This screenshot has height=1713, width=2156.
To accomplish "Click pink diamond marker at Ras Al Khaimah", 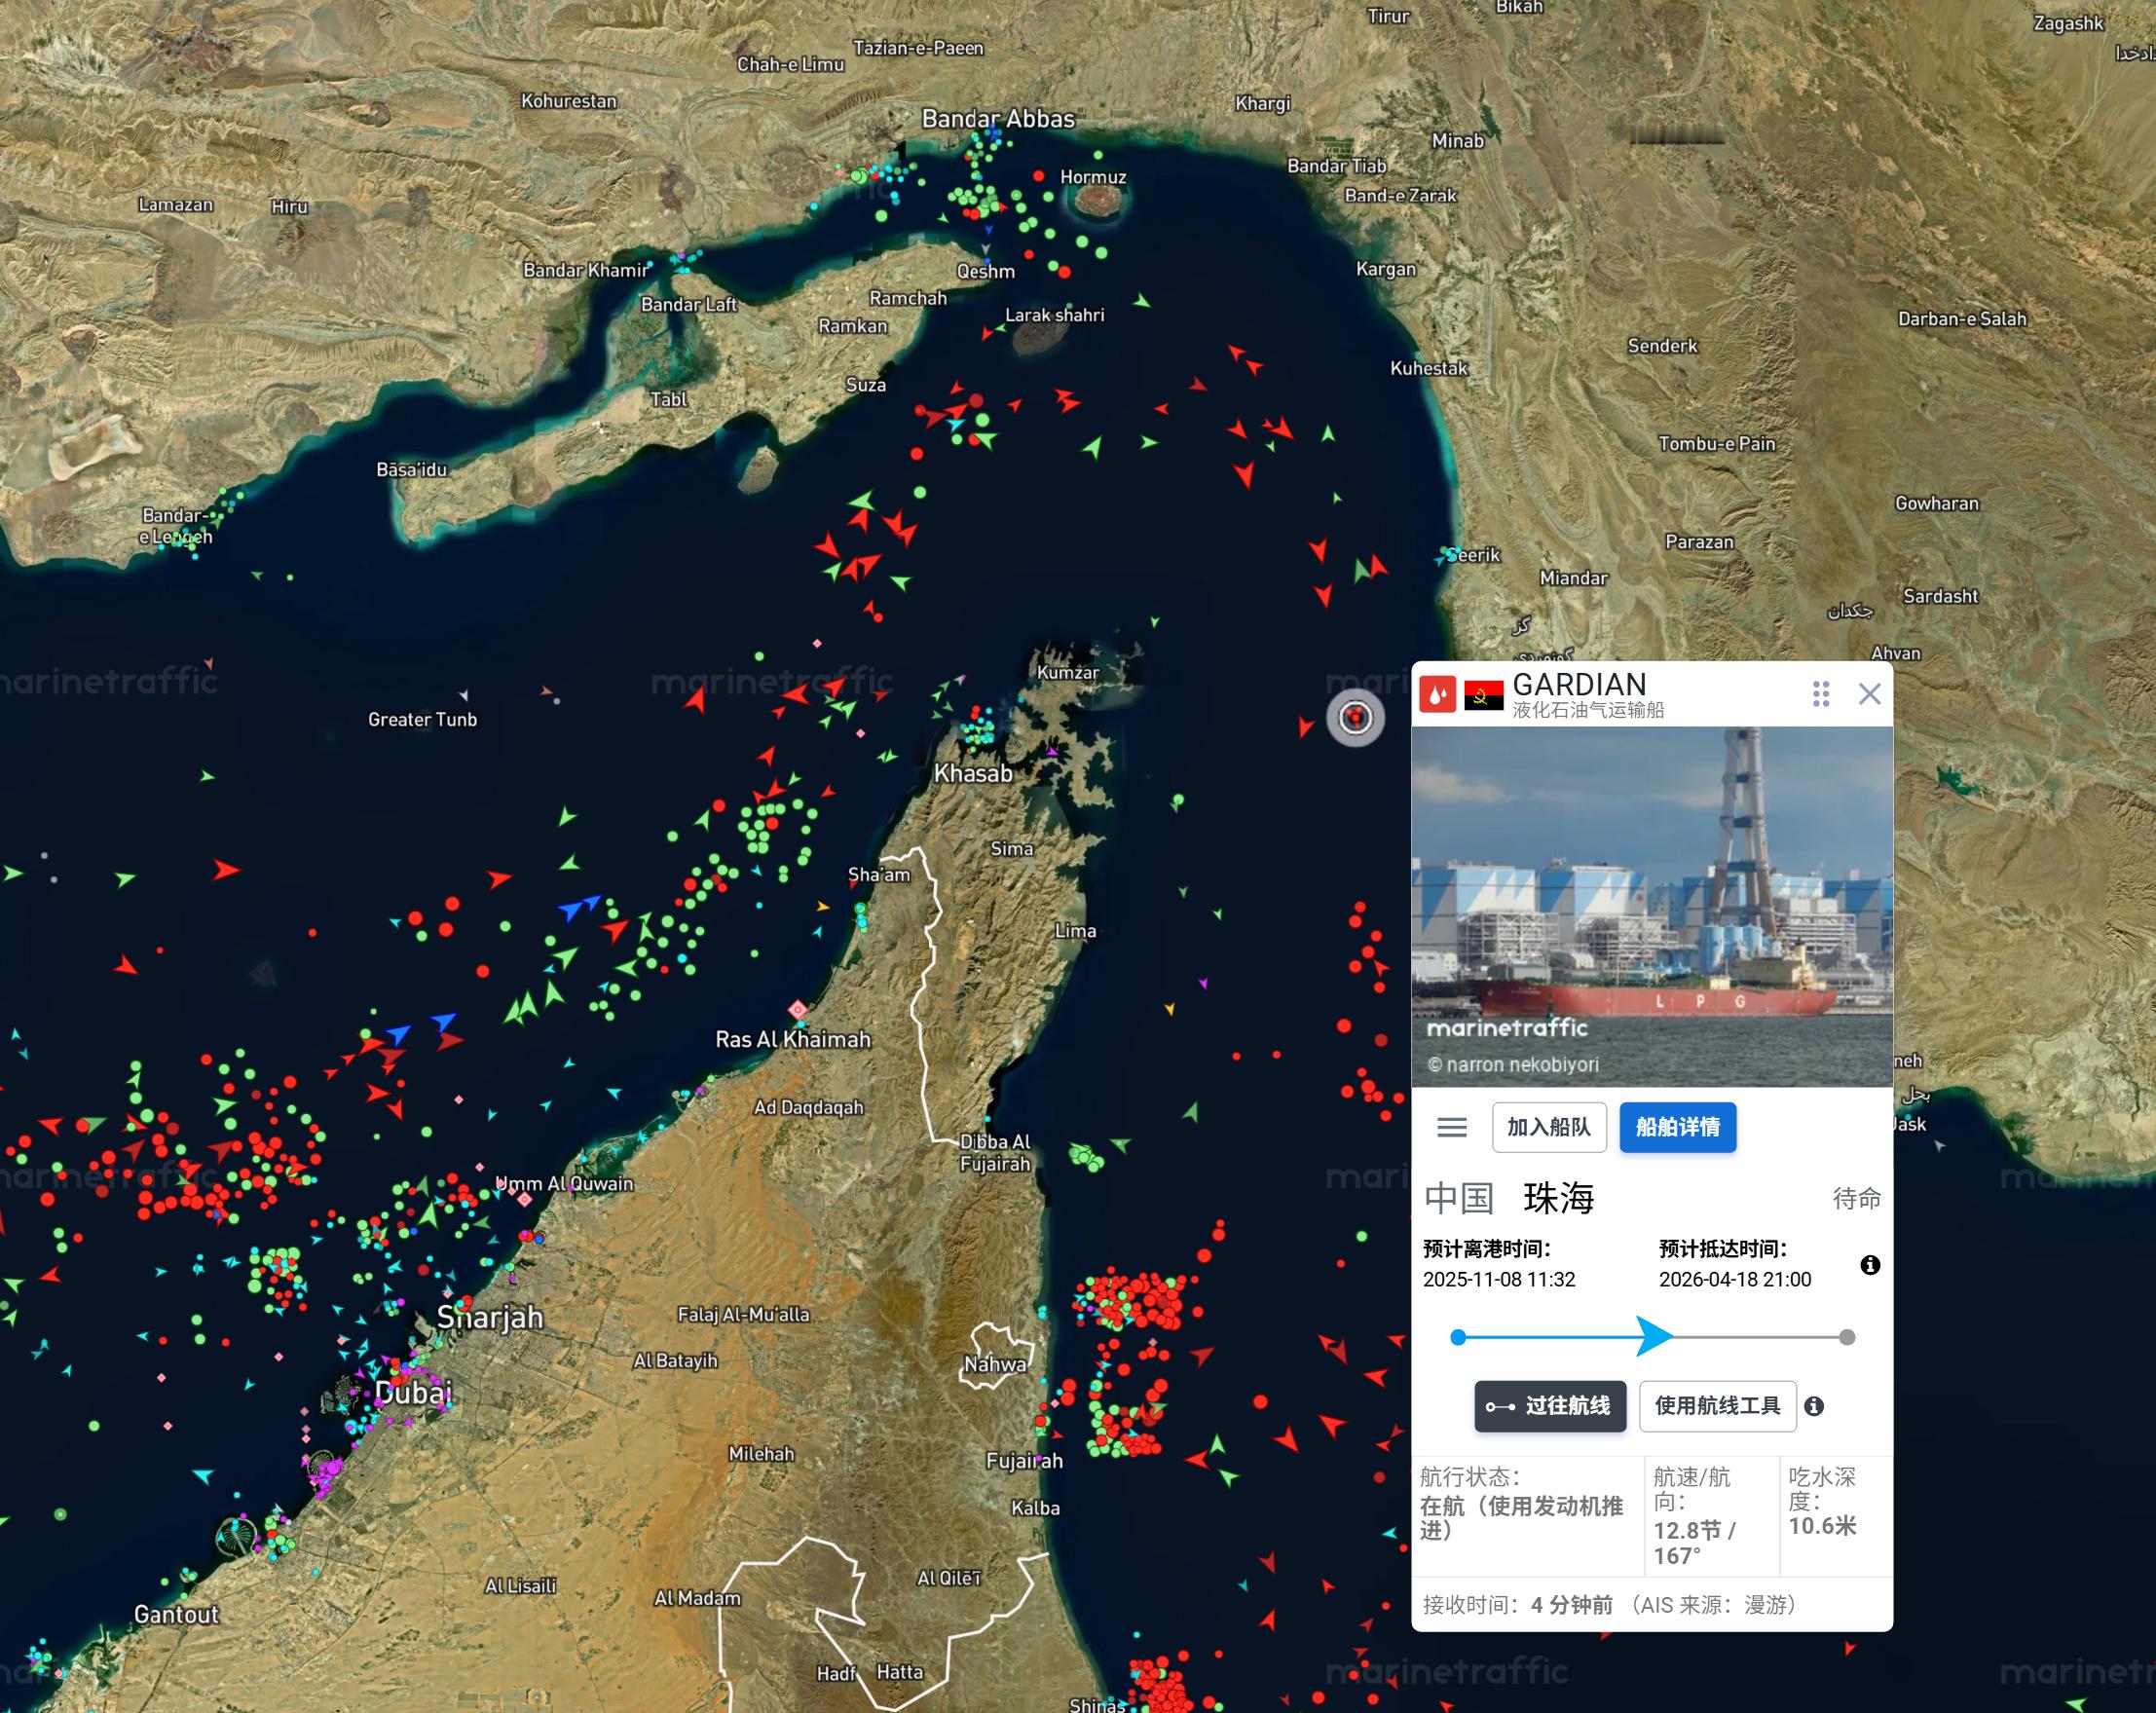I will (798, 1008).
